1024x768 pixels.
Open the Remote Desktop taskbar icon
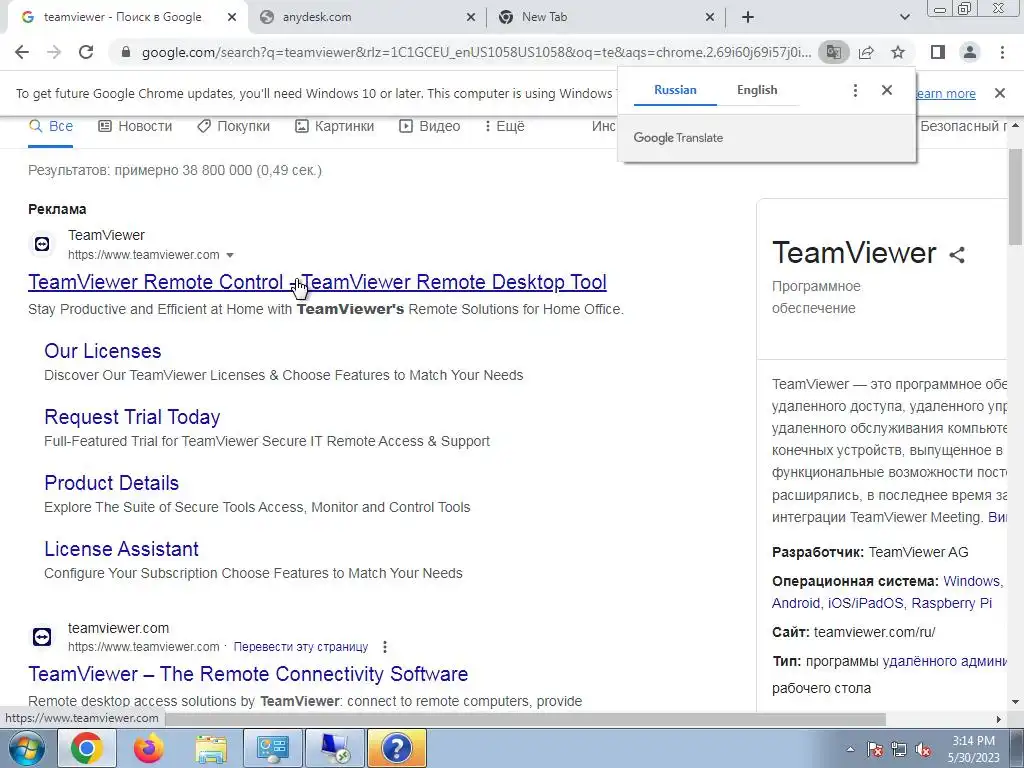334,748
